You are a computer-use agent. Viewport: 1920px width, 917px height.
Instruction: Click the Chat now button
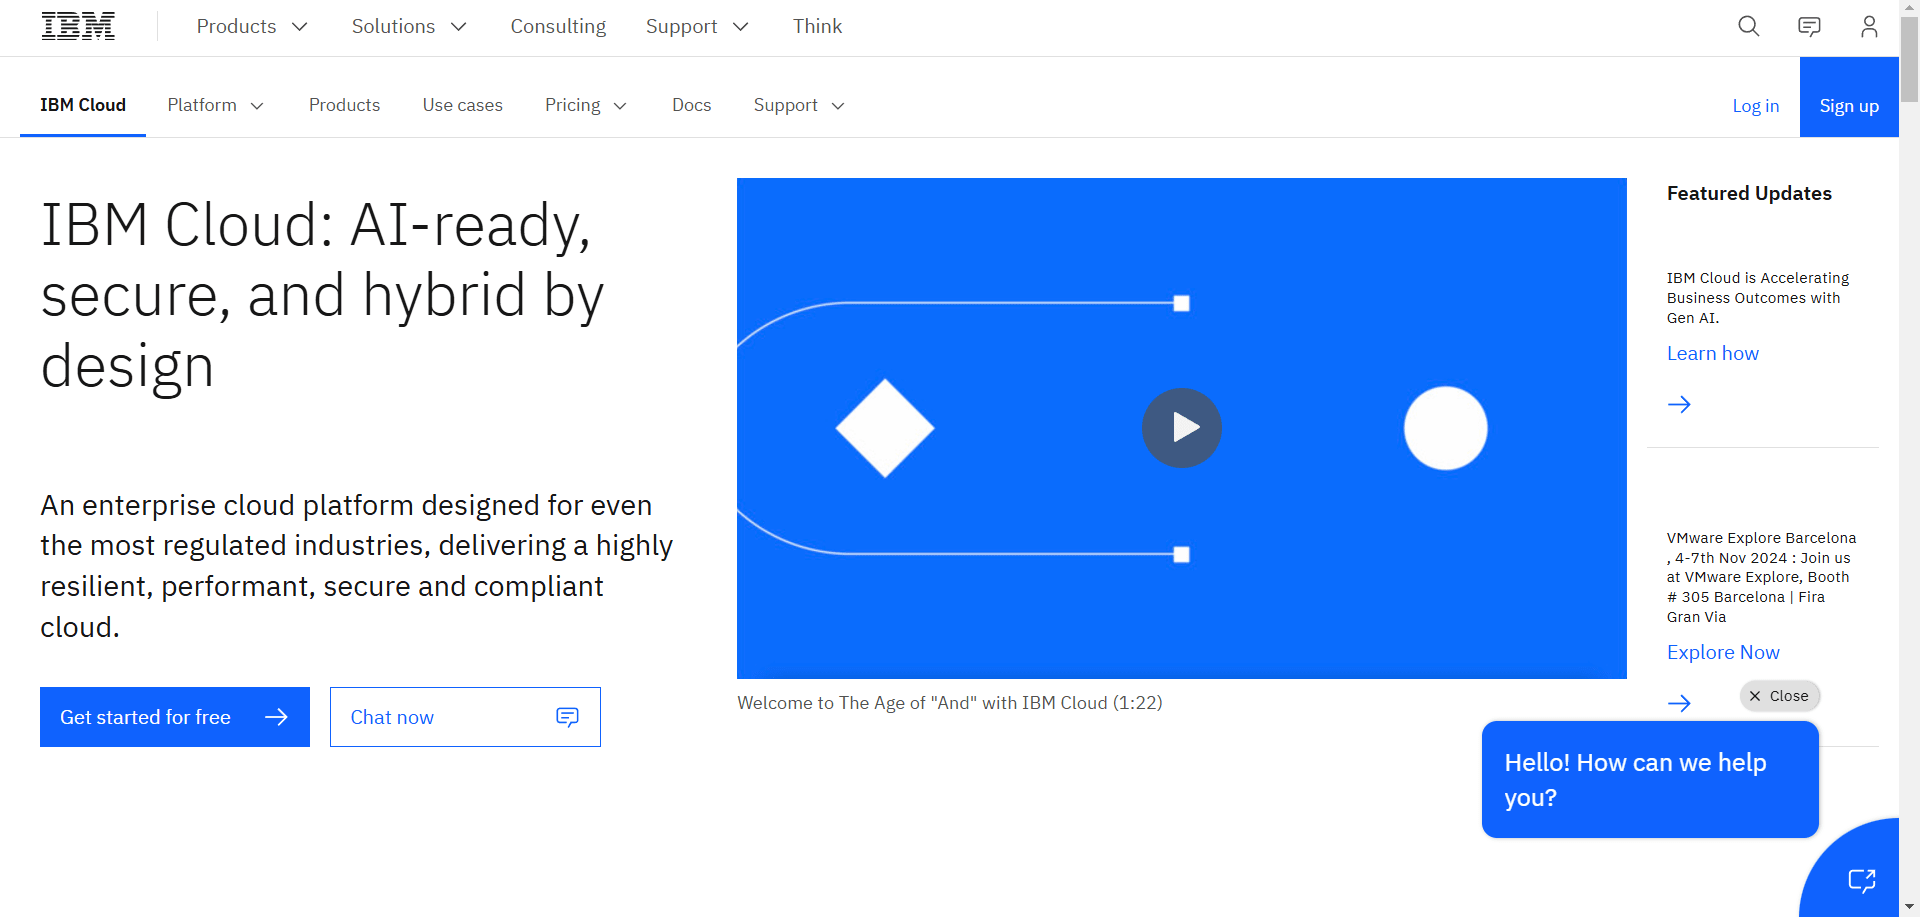pos(465,717)
